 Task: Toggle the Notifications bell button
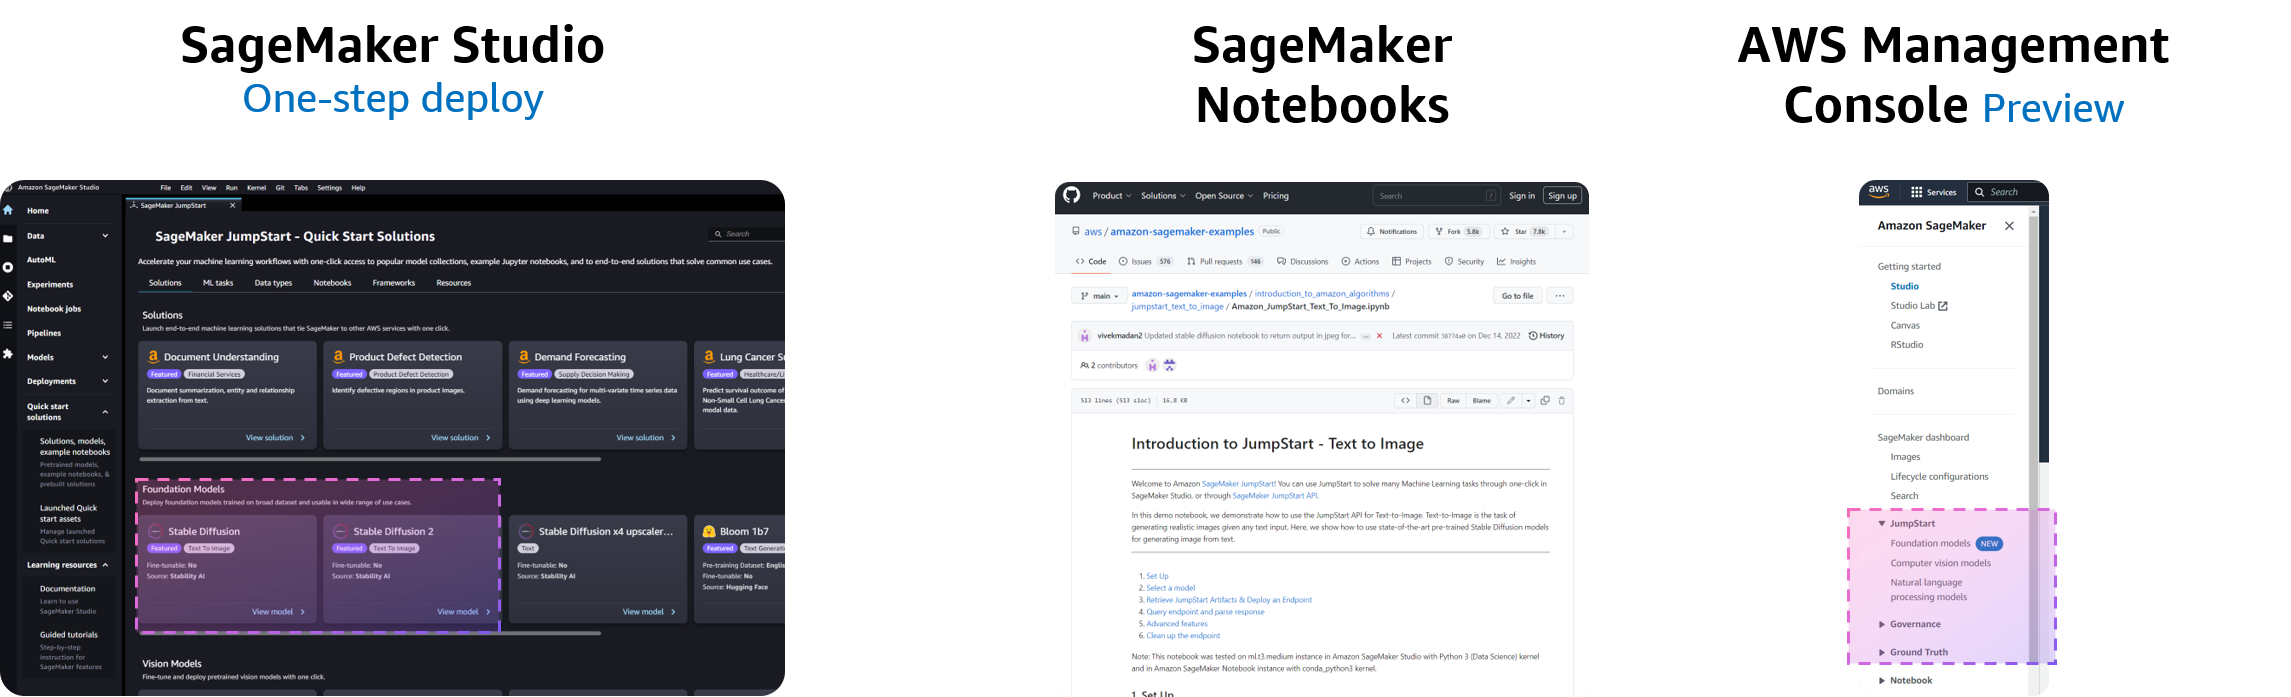click(x=1391, y=232)
